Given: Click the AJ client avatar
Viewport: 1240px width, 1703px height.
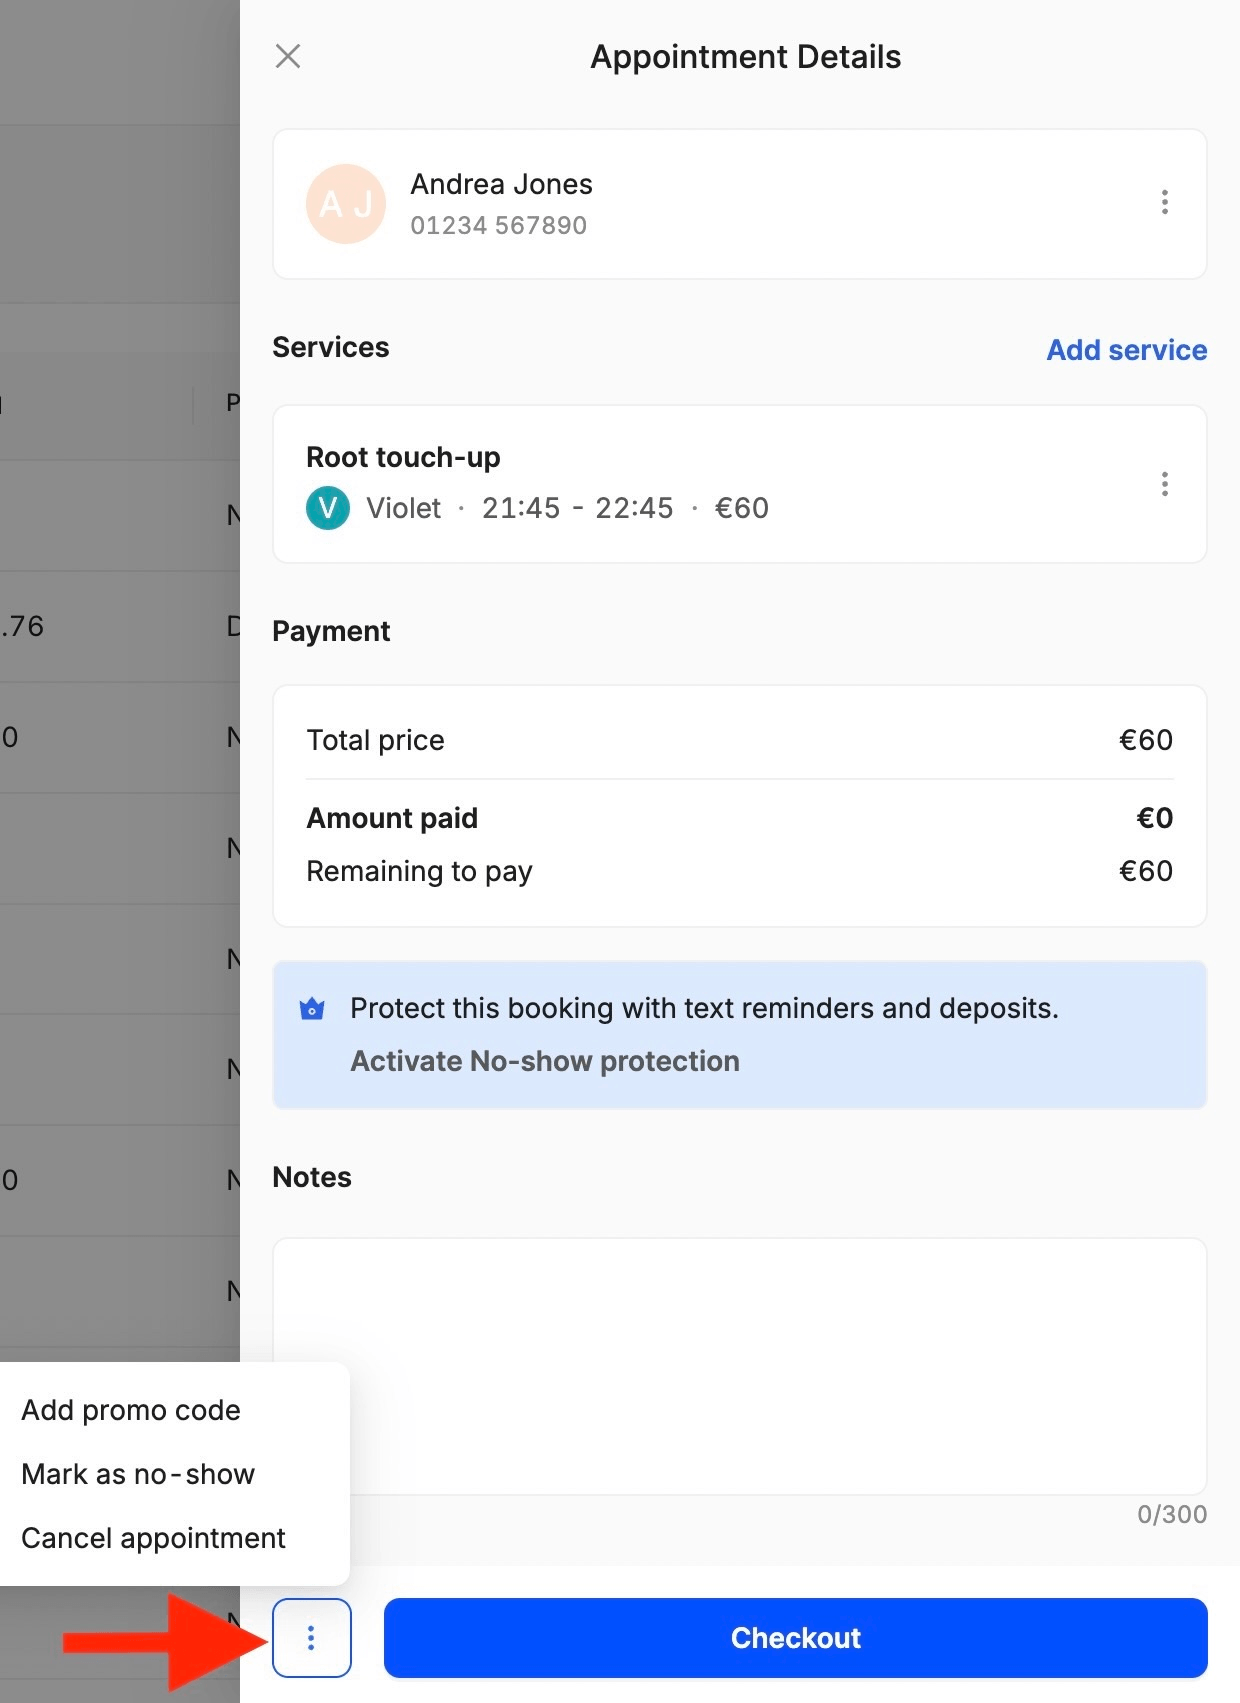Looking at the screenshot, I should point(345,204).
